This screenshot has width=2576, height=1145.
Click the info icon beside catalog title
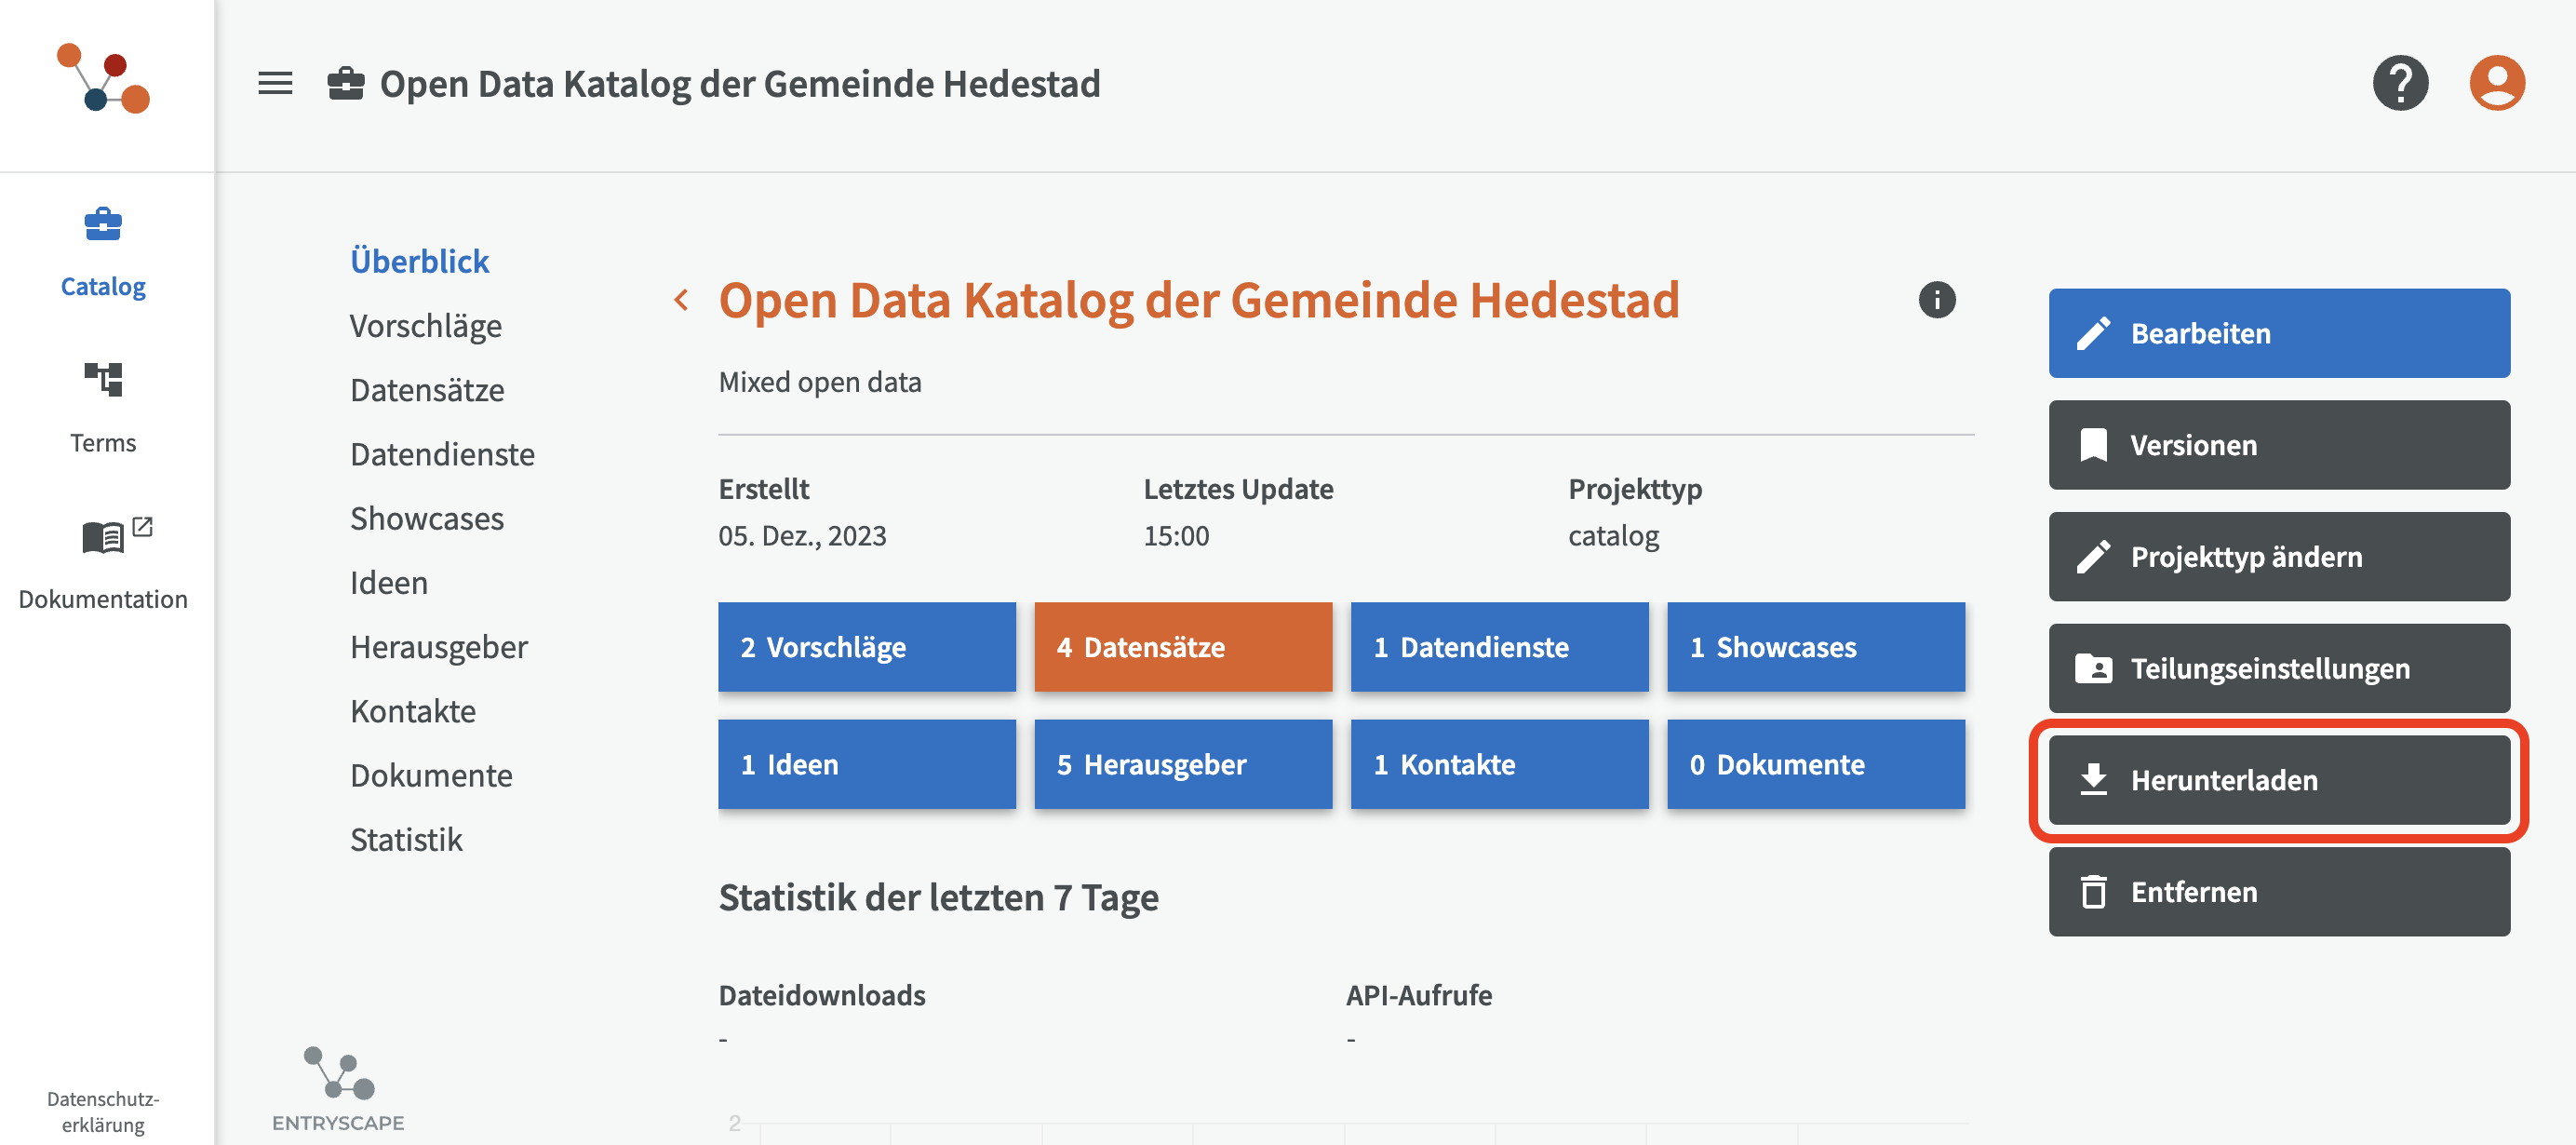[1936, 300]
